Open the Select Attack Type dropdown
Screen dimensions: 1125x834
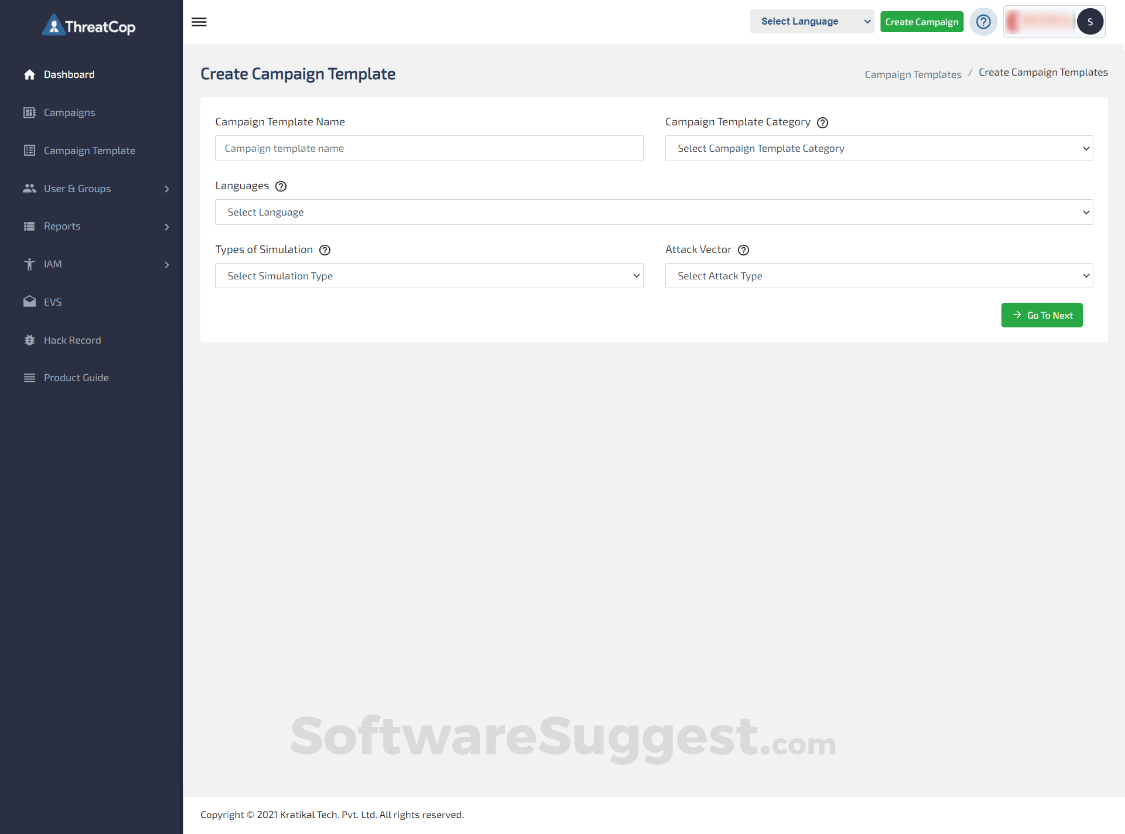[x=879, y=275]
